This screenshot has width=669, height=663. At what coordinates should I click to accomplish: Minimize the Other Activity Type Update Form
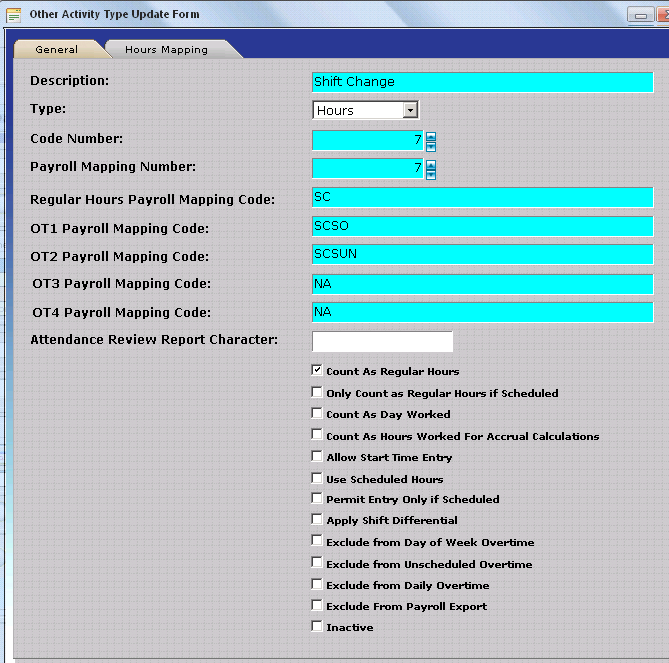click(641, 15)
